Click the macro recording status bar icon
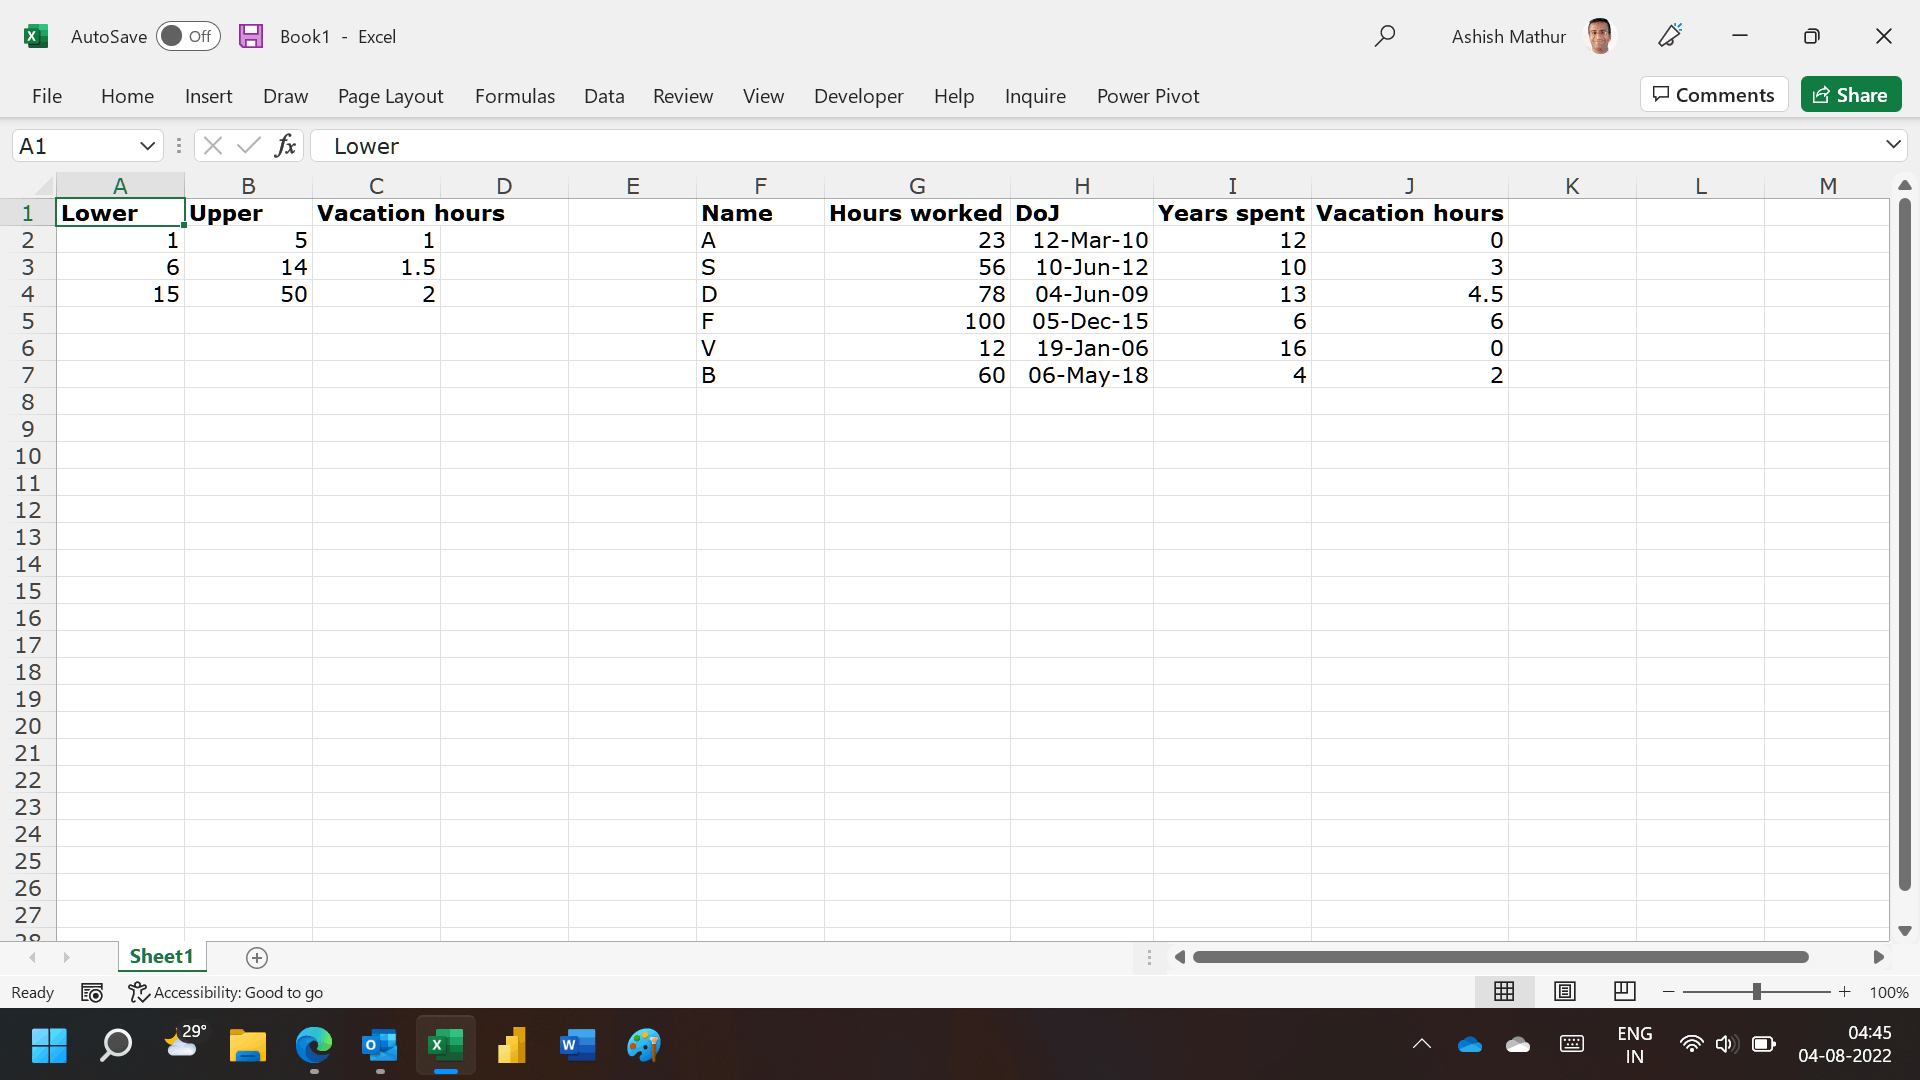The width and height of the screenshot is (1920, 1080). click(92, 992)
